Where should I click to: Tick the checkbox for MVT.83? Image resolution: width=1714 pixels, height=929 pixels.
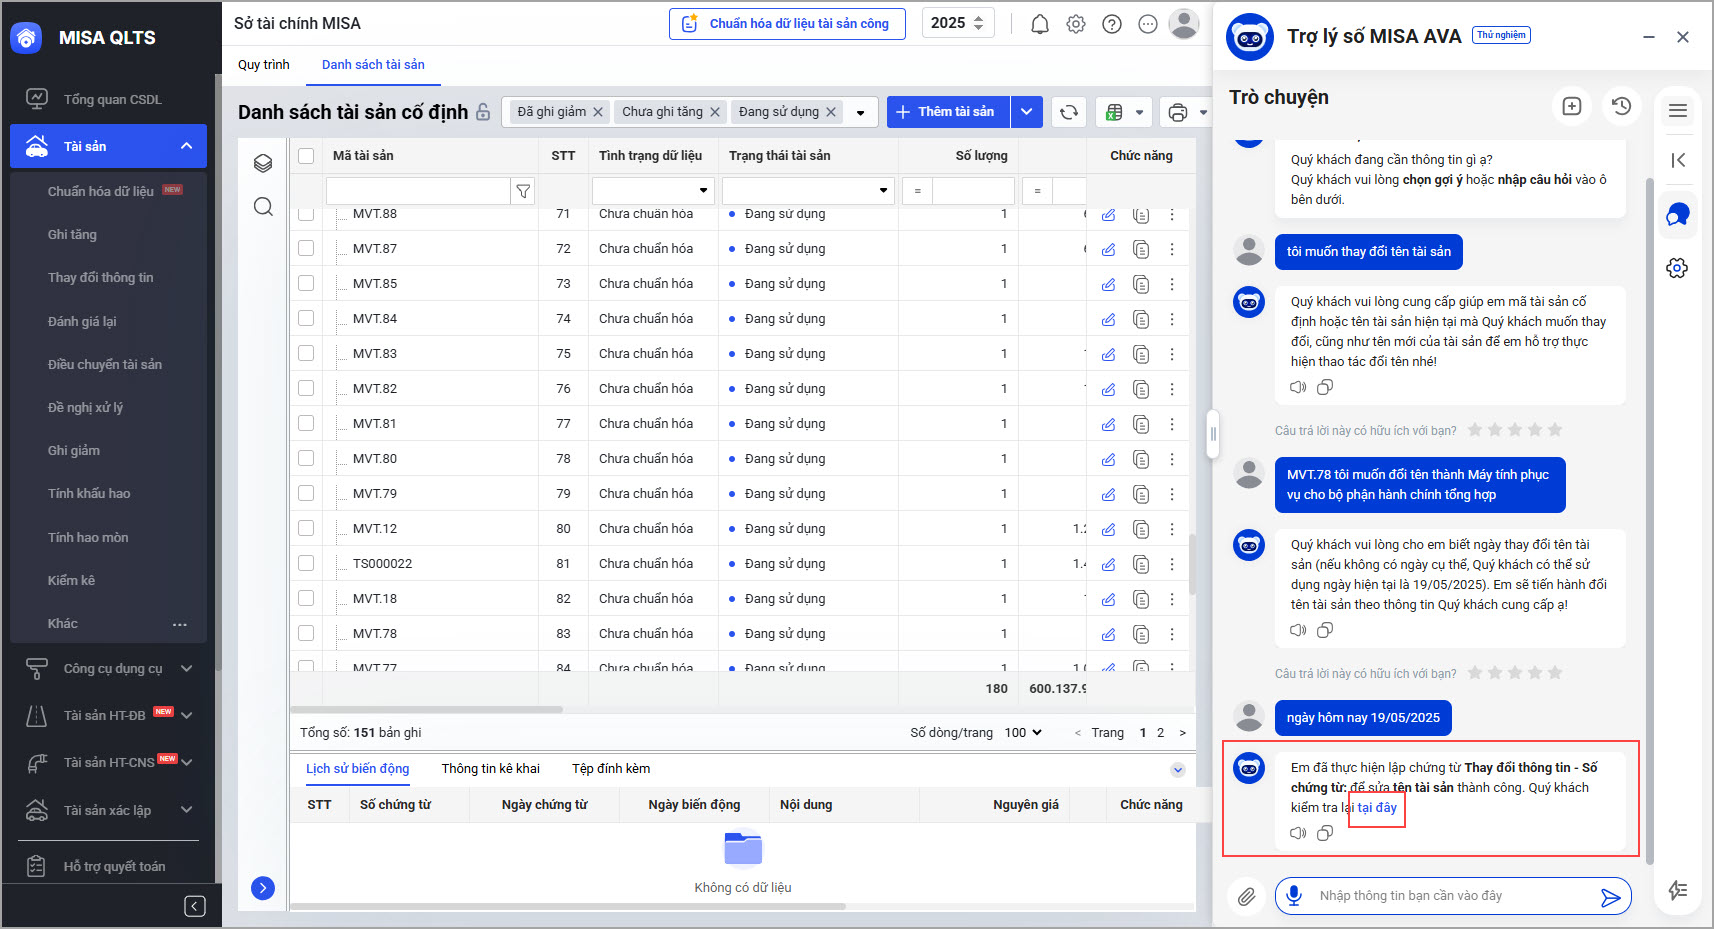(x=306, y=353)
